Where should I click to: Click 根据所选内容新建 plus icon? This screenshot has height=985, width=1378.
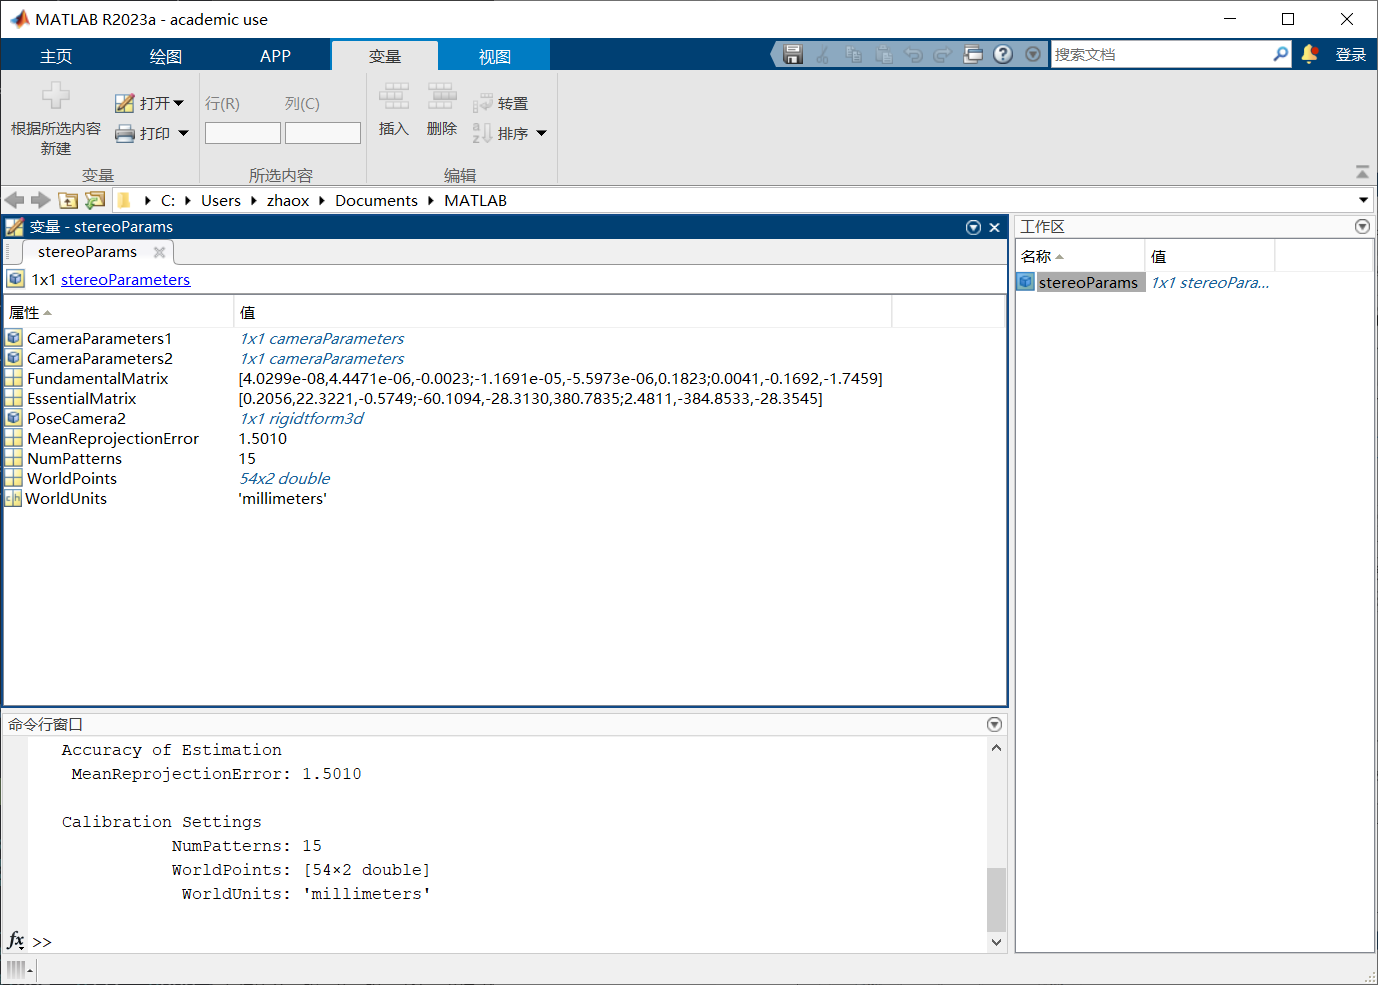[56, 96]
